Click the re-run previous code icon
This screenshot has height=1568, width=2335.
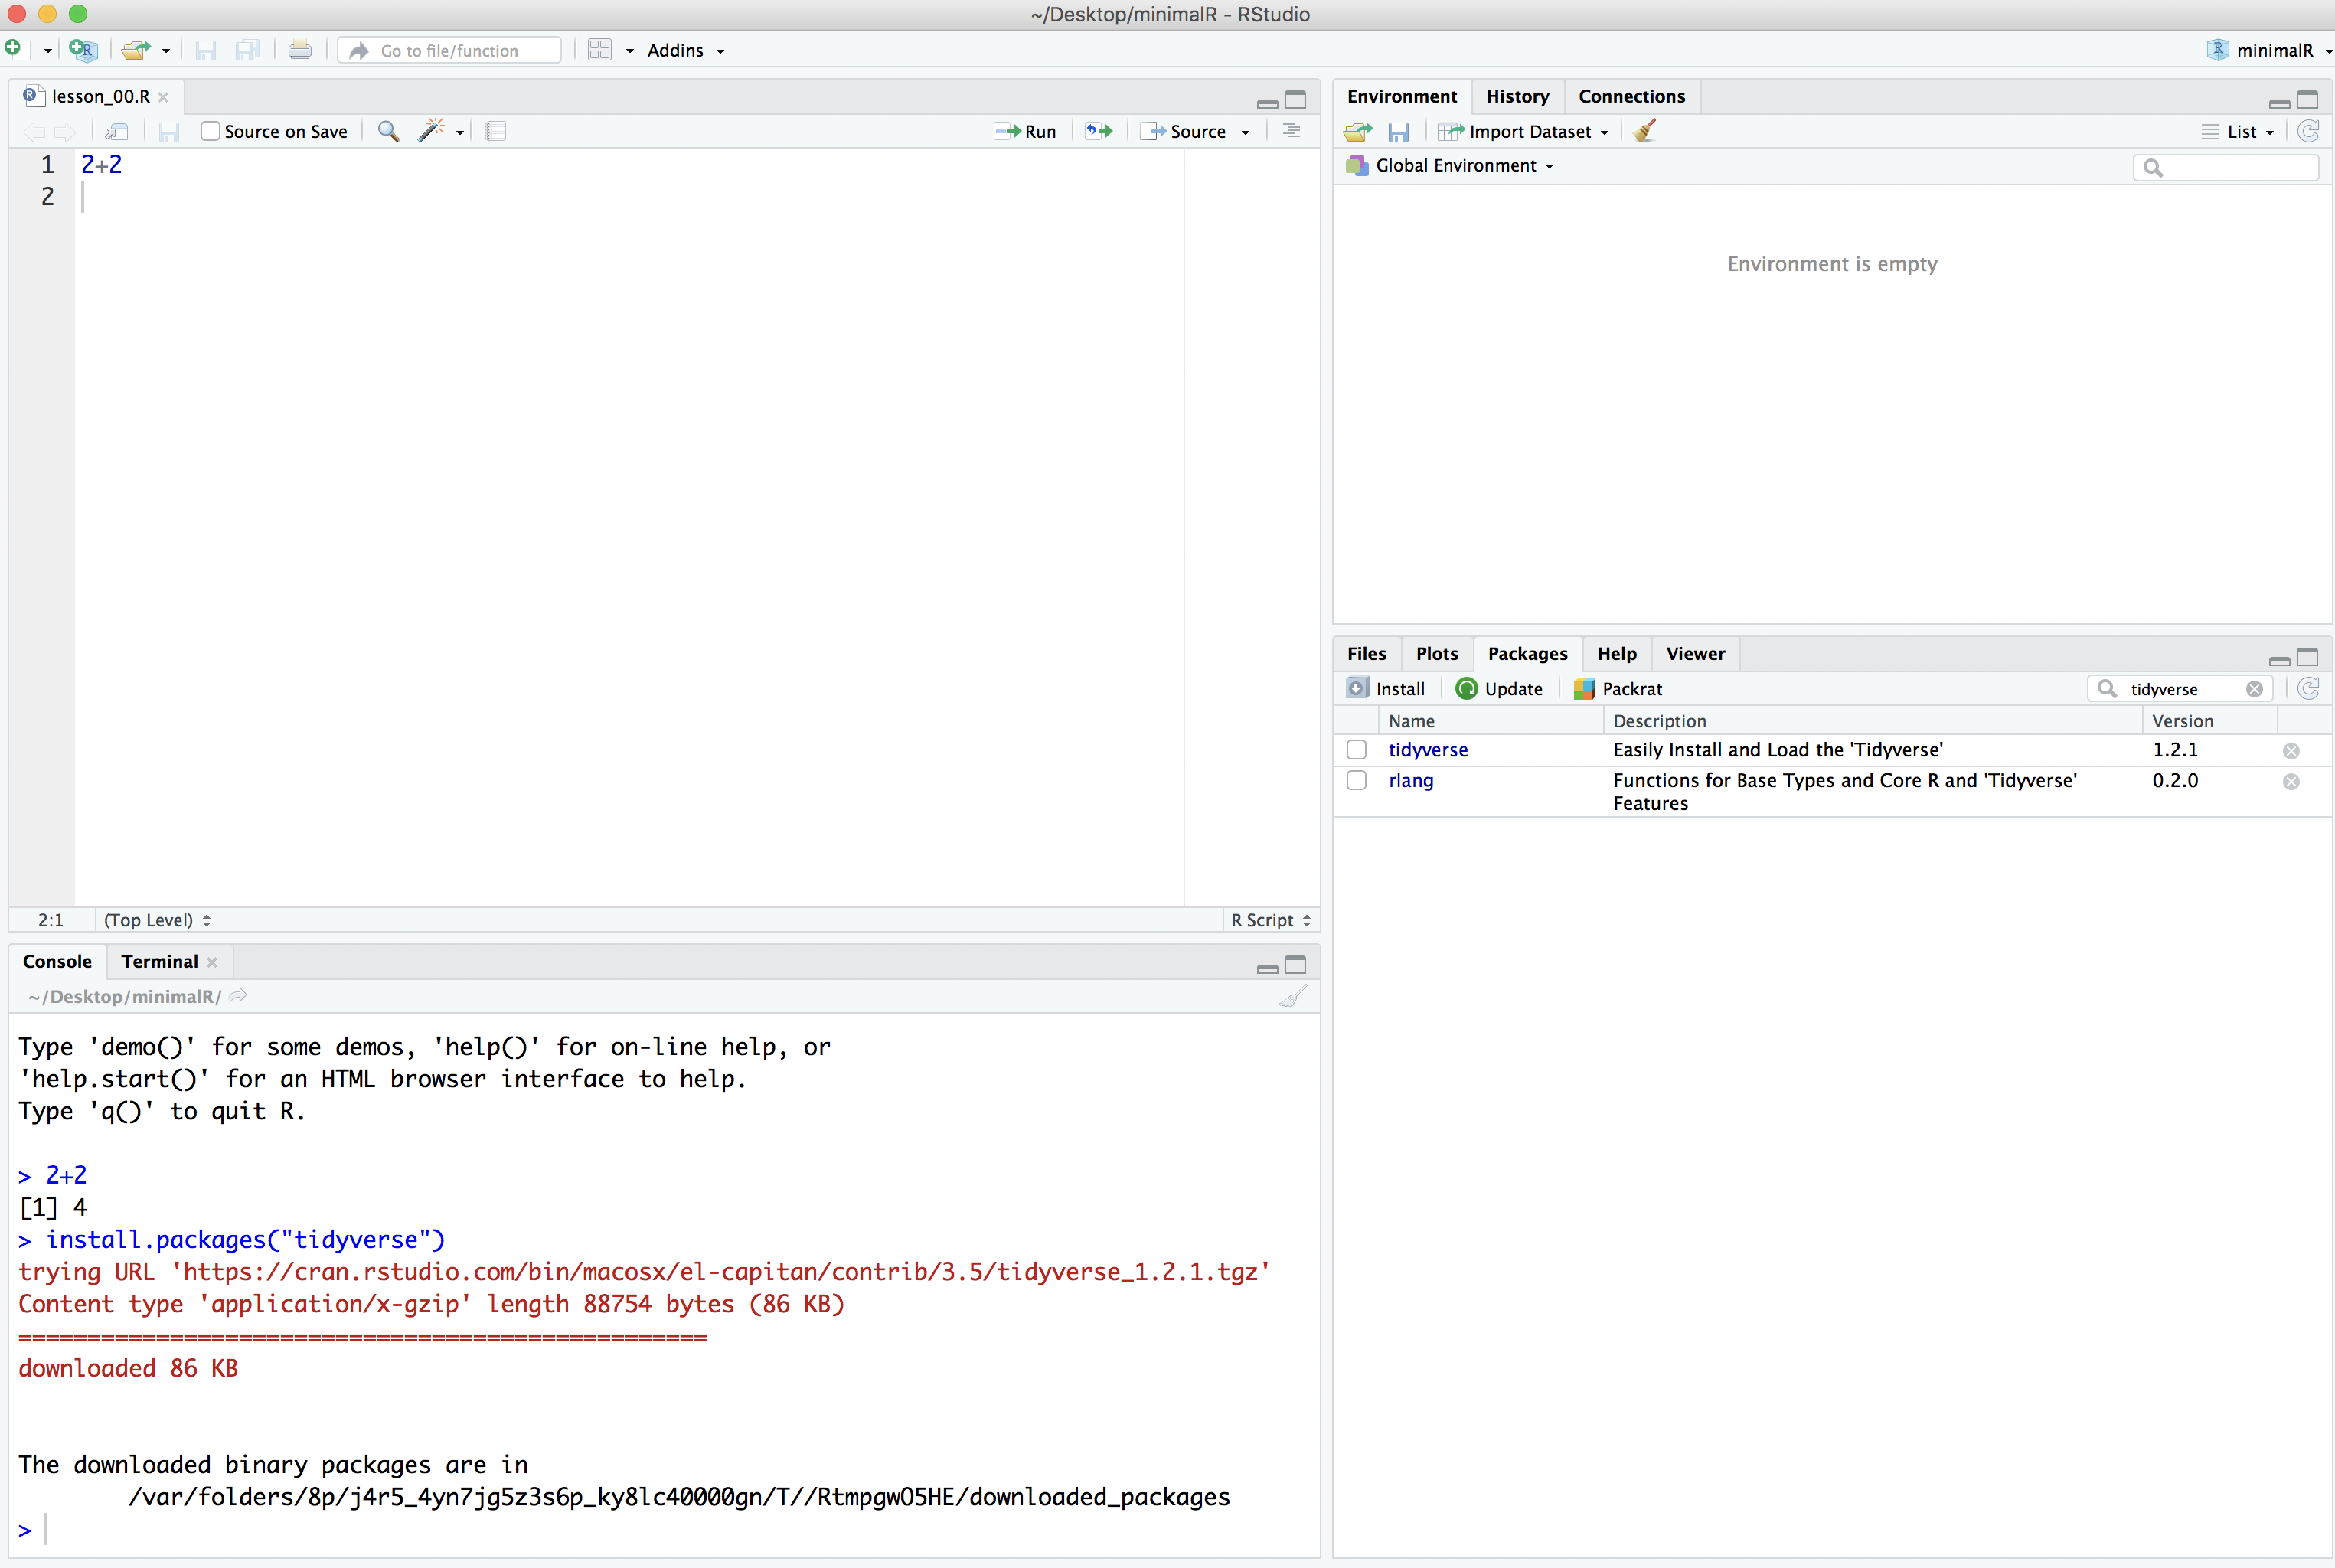pyautogui.click(x=1099, y=131)
